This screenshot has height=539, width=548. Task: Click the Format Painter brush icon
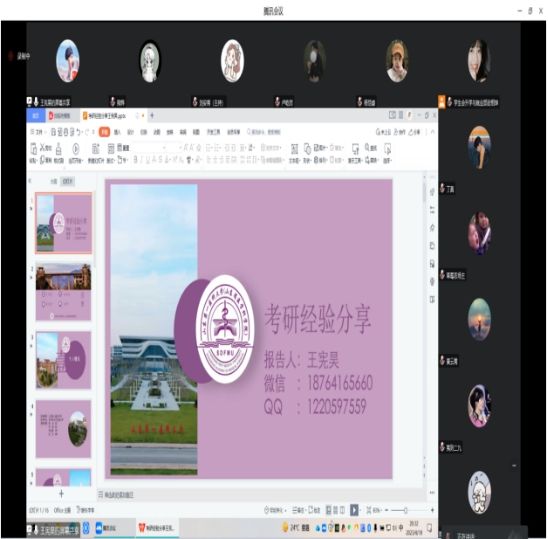pos(59,149)
